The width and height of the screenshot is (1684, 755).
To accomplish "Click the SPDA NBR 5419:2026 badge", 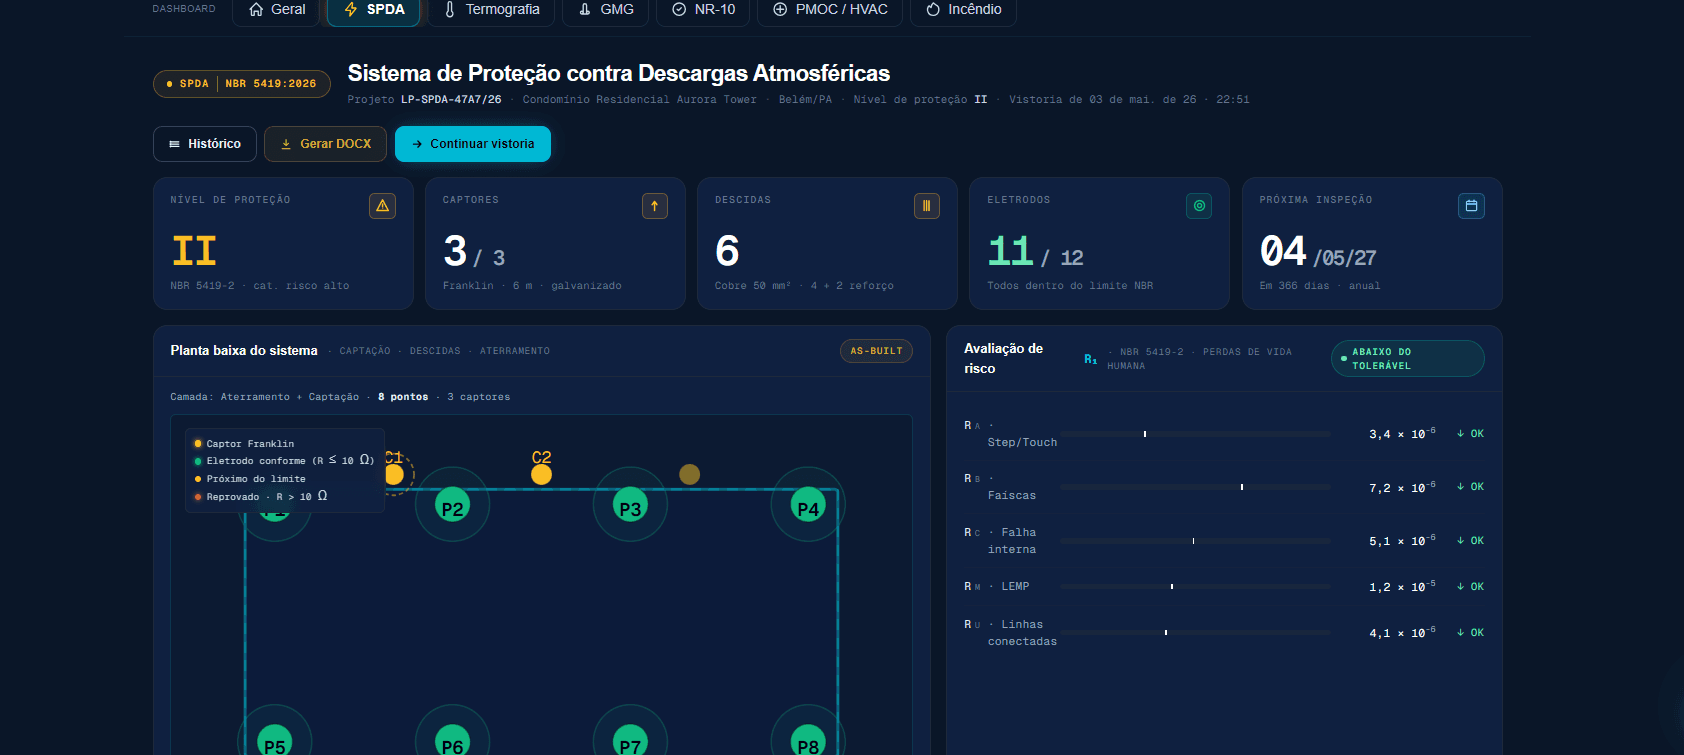I will tap(242, 84).
